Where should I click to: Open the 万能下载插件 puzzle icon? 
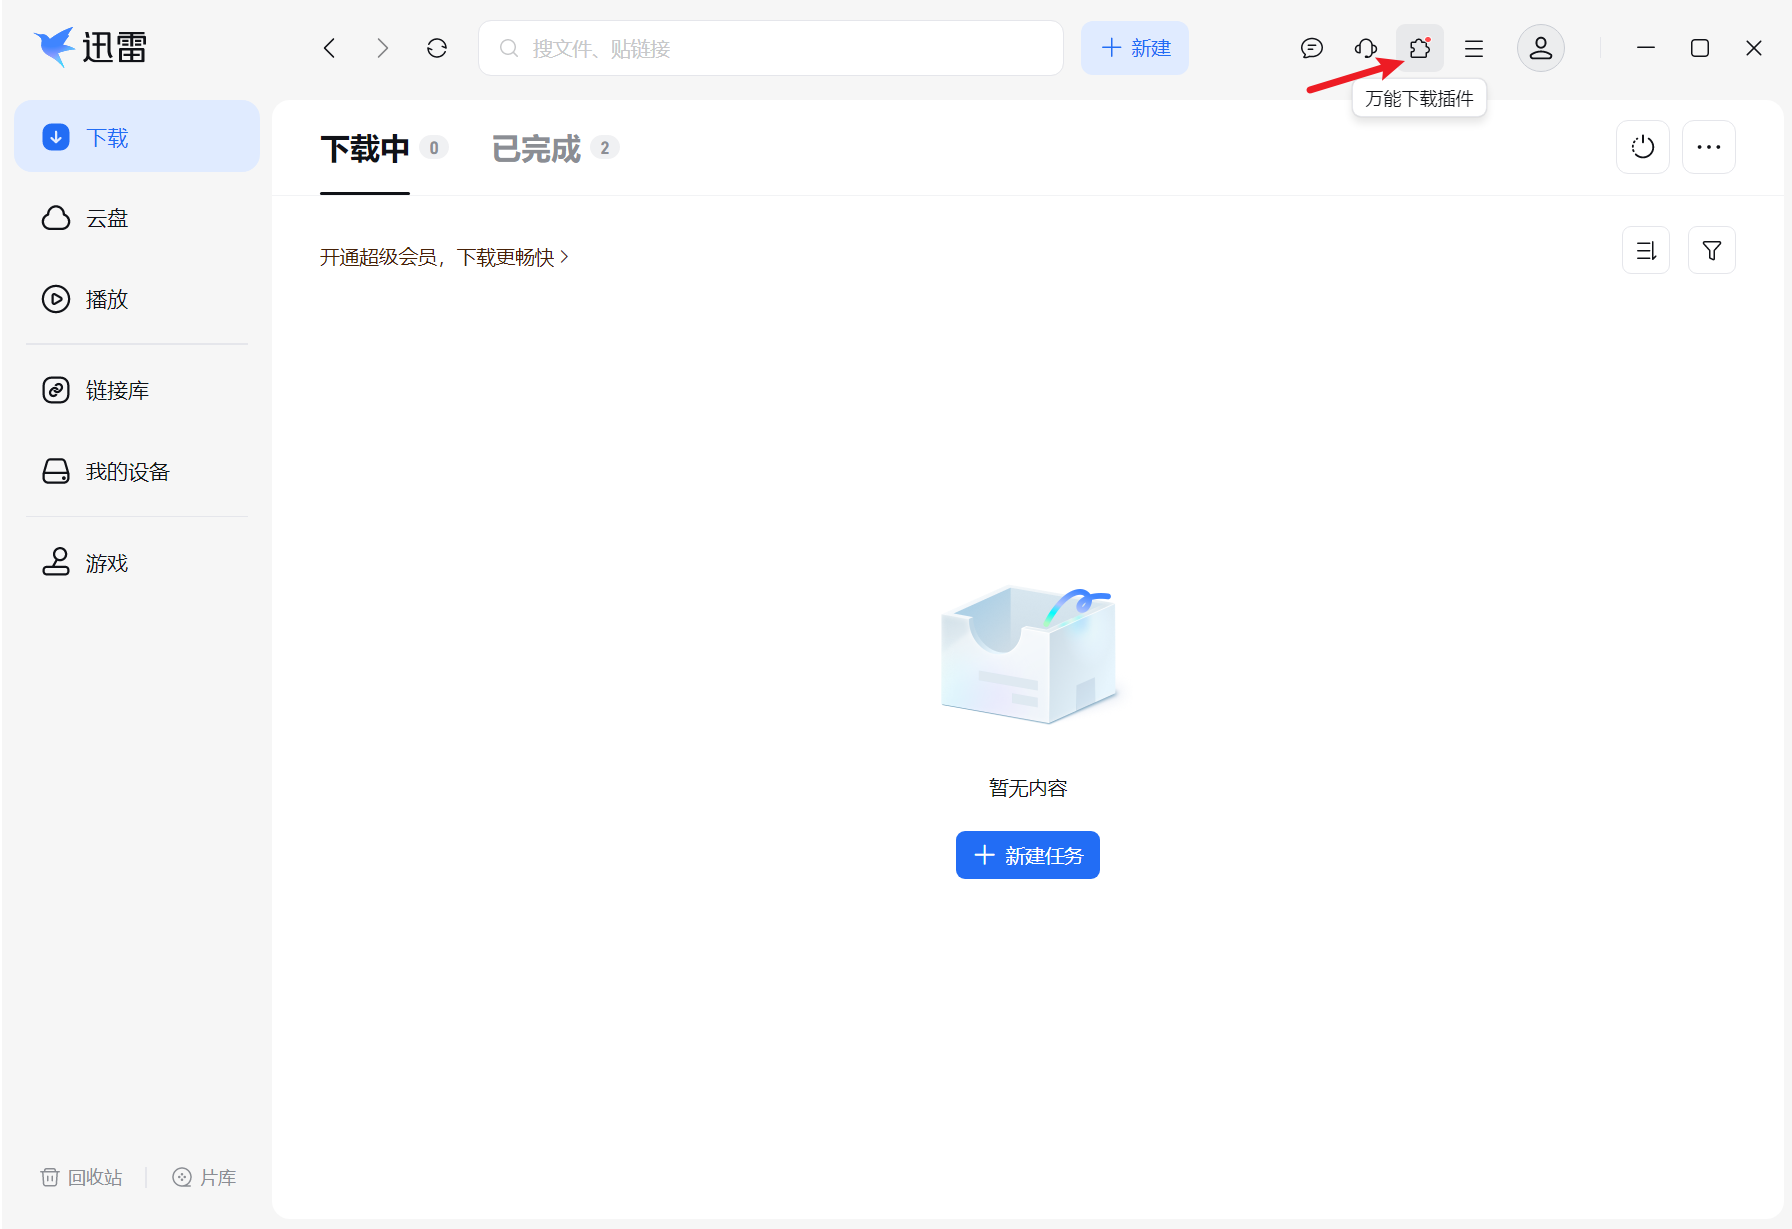click(x=1420, y=48)
